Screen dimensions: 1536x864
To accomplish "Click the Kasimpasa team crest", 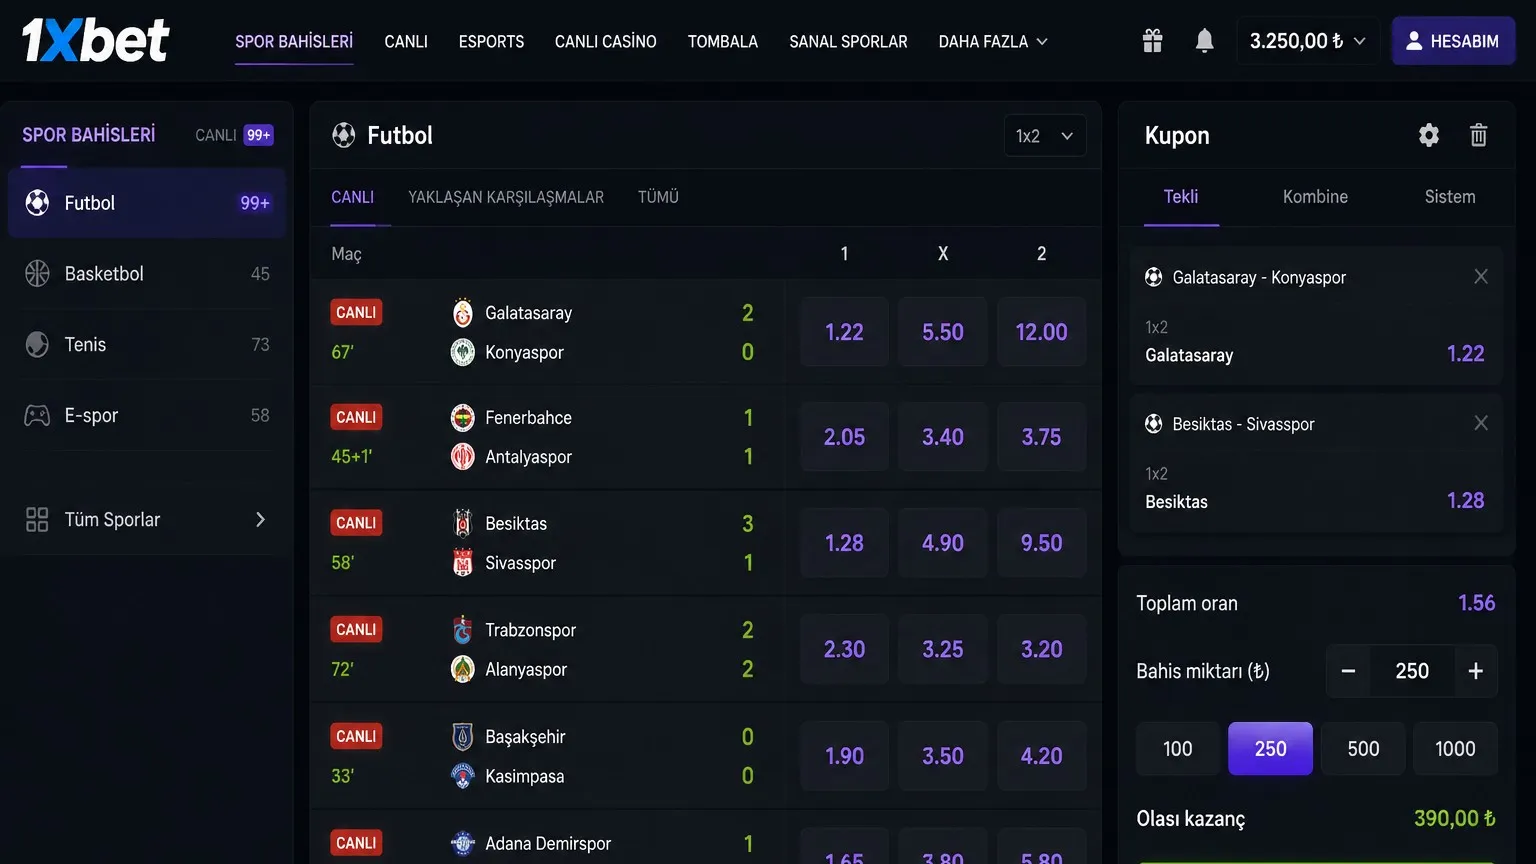I will pyautogui.click(x=462, y=776).
